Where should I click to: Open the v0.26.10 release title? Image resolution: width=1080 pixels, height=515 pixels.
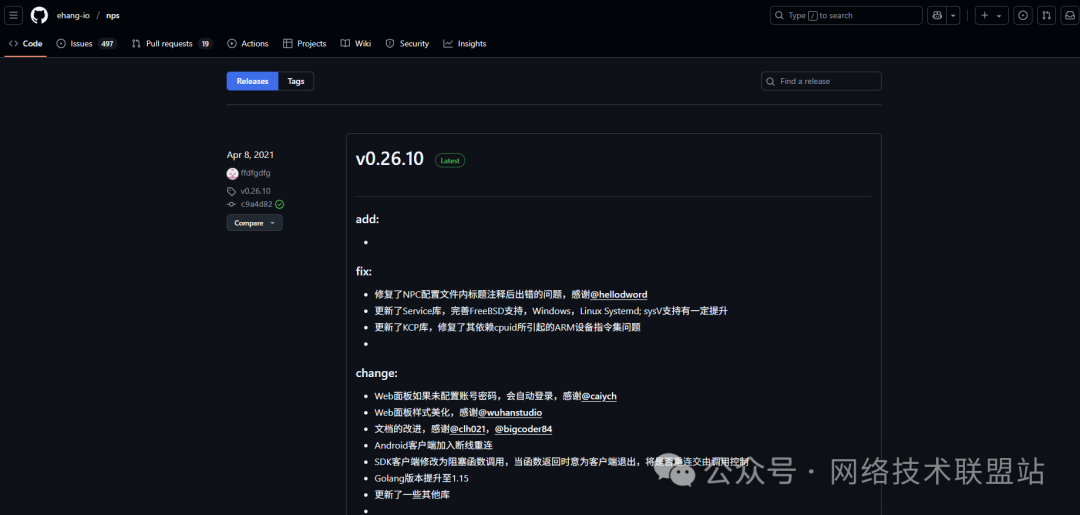(x=389, y=159)
